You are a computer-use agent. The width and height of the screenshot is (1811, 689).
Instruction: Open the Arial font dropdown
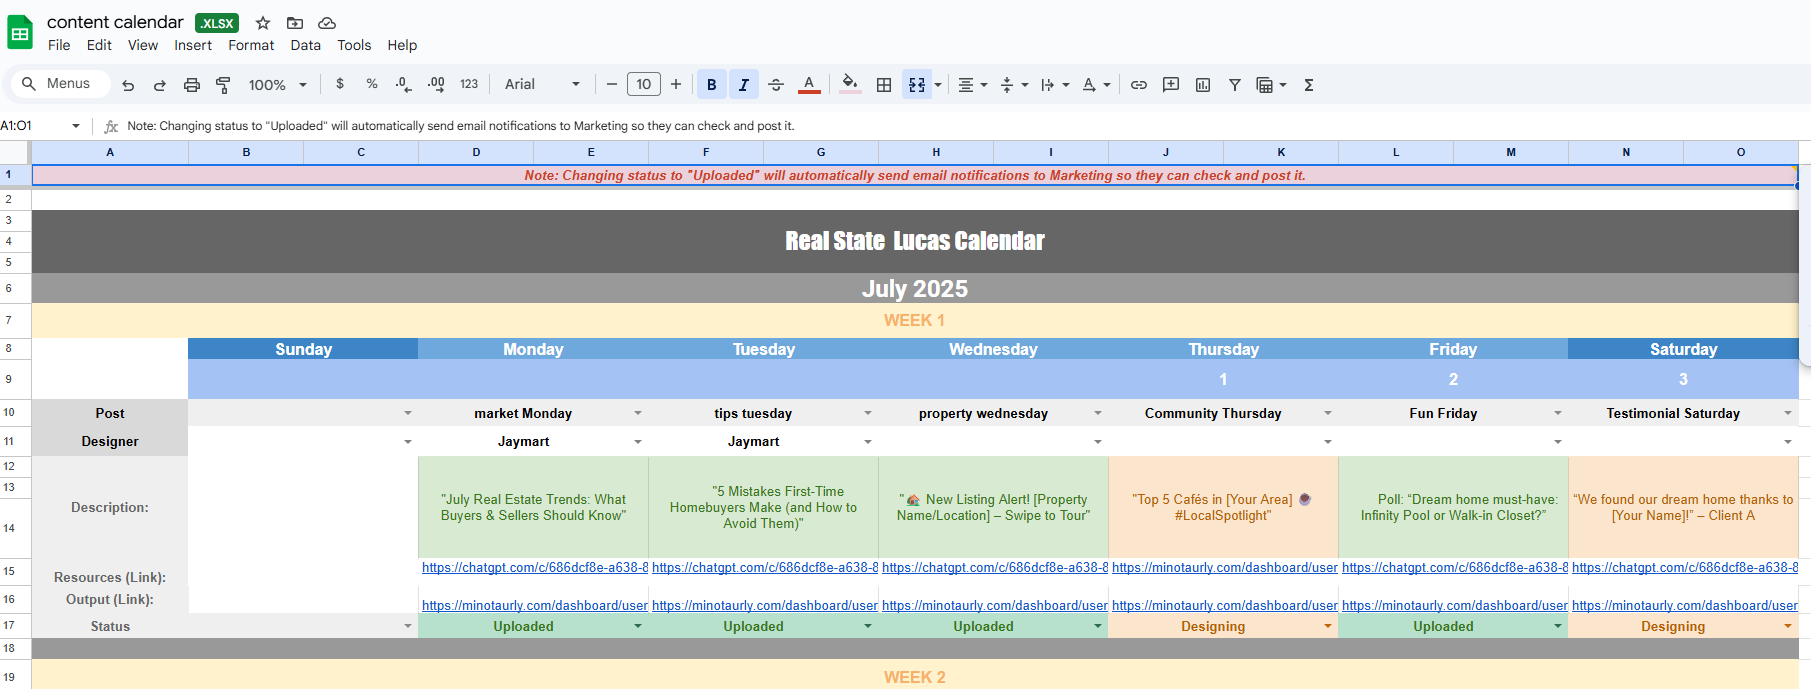[542, 84]
